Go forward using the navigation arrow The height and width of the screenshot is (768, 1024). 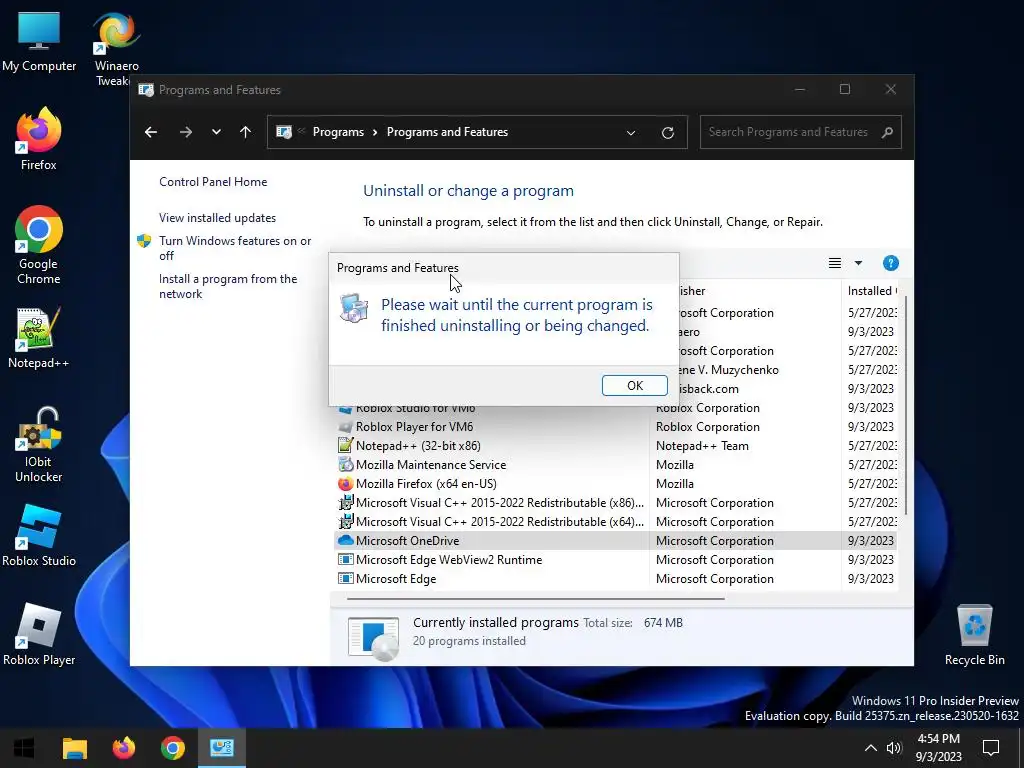pos(186,132)
